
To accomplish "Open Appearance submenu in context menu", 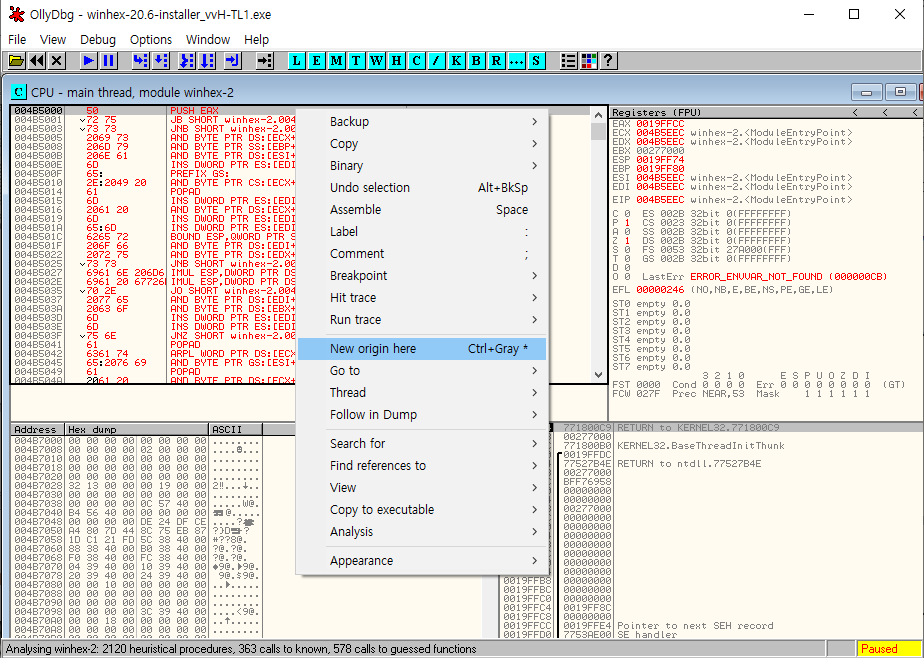I will [x=422, y=561].
